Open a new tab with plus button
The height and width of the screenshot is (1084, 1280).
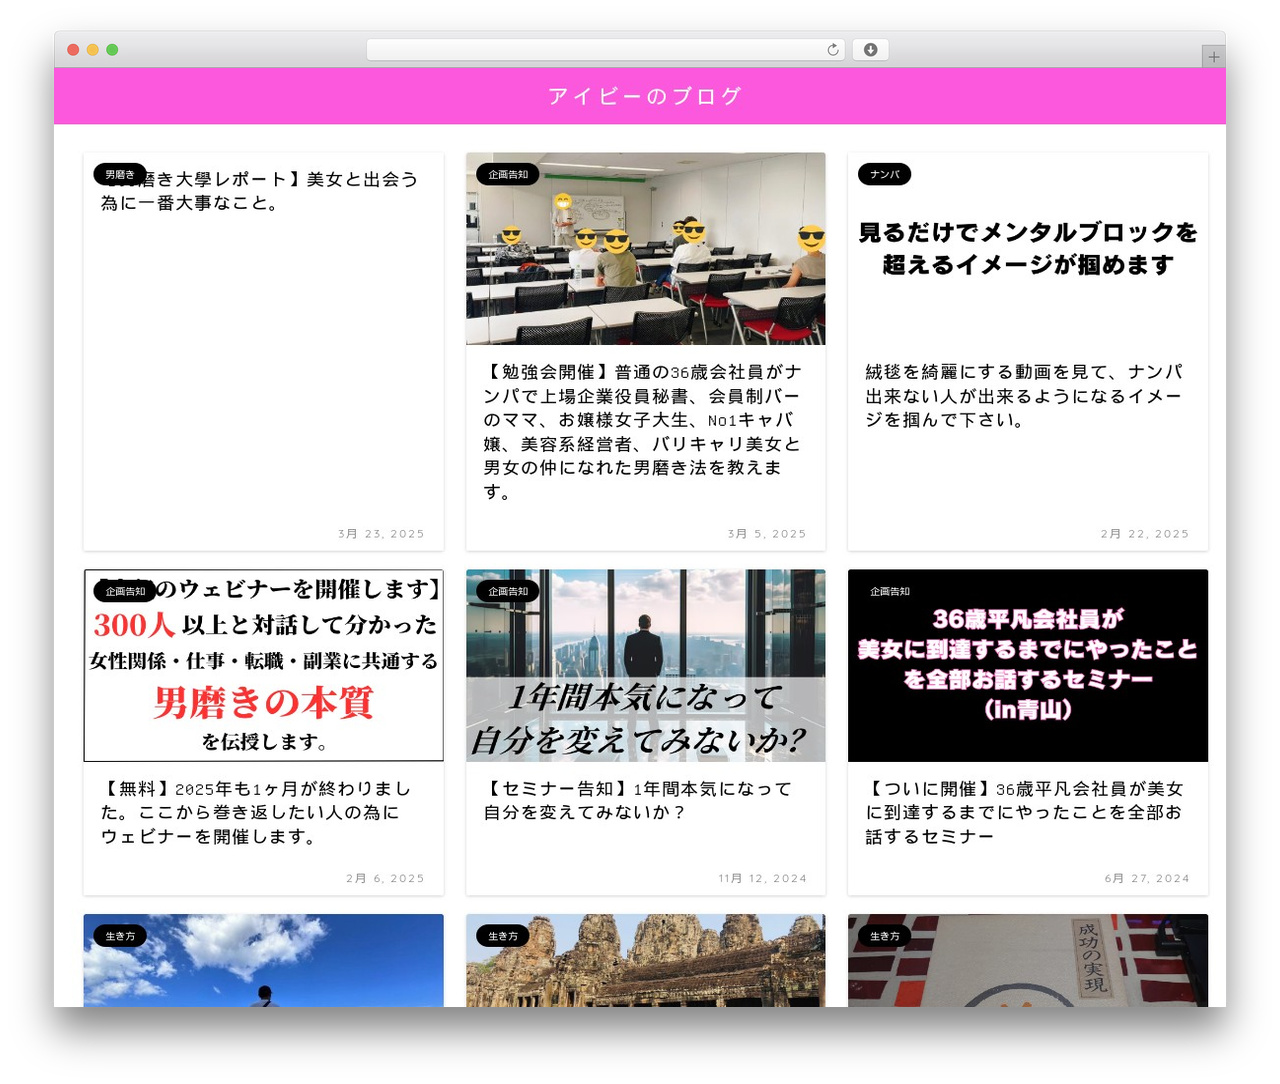(1213, 57)
